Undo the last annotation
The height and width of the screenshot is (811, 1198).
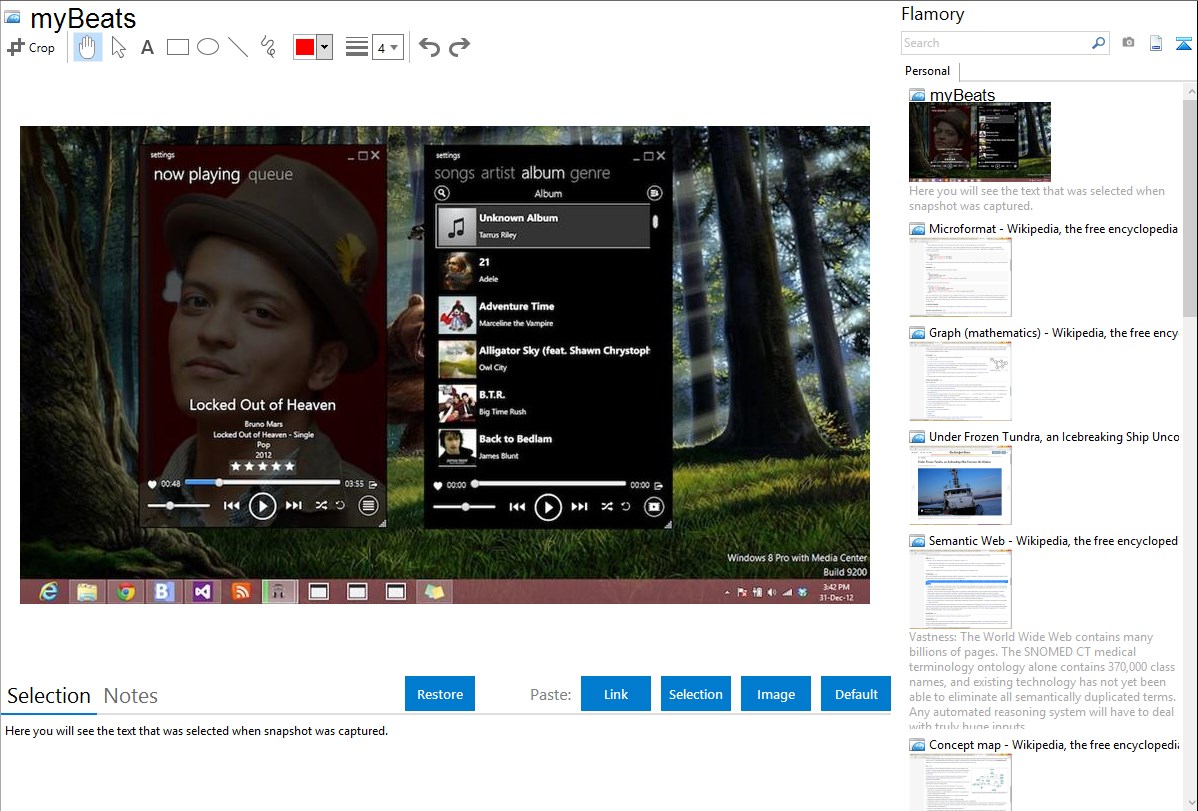(429, 47)
